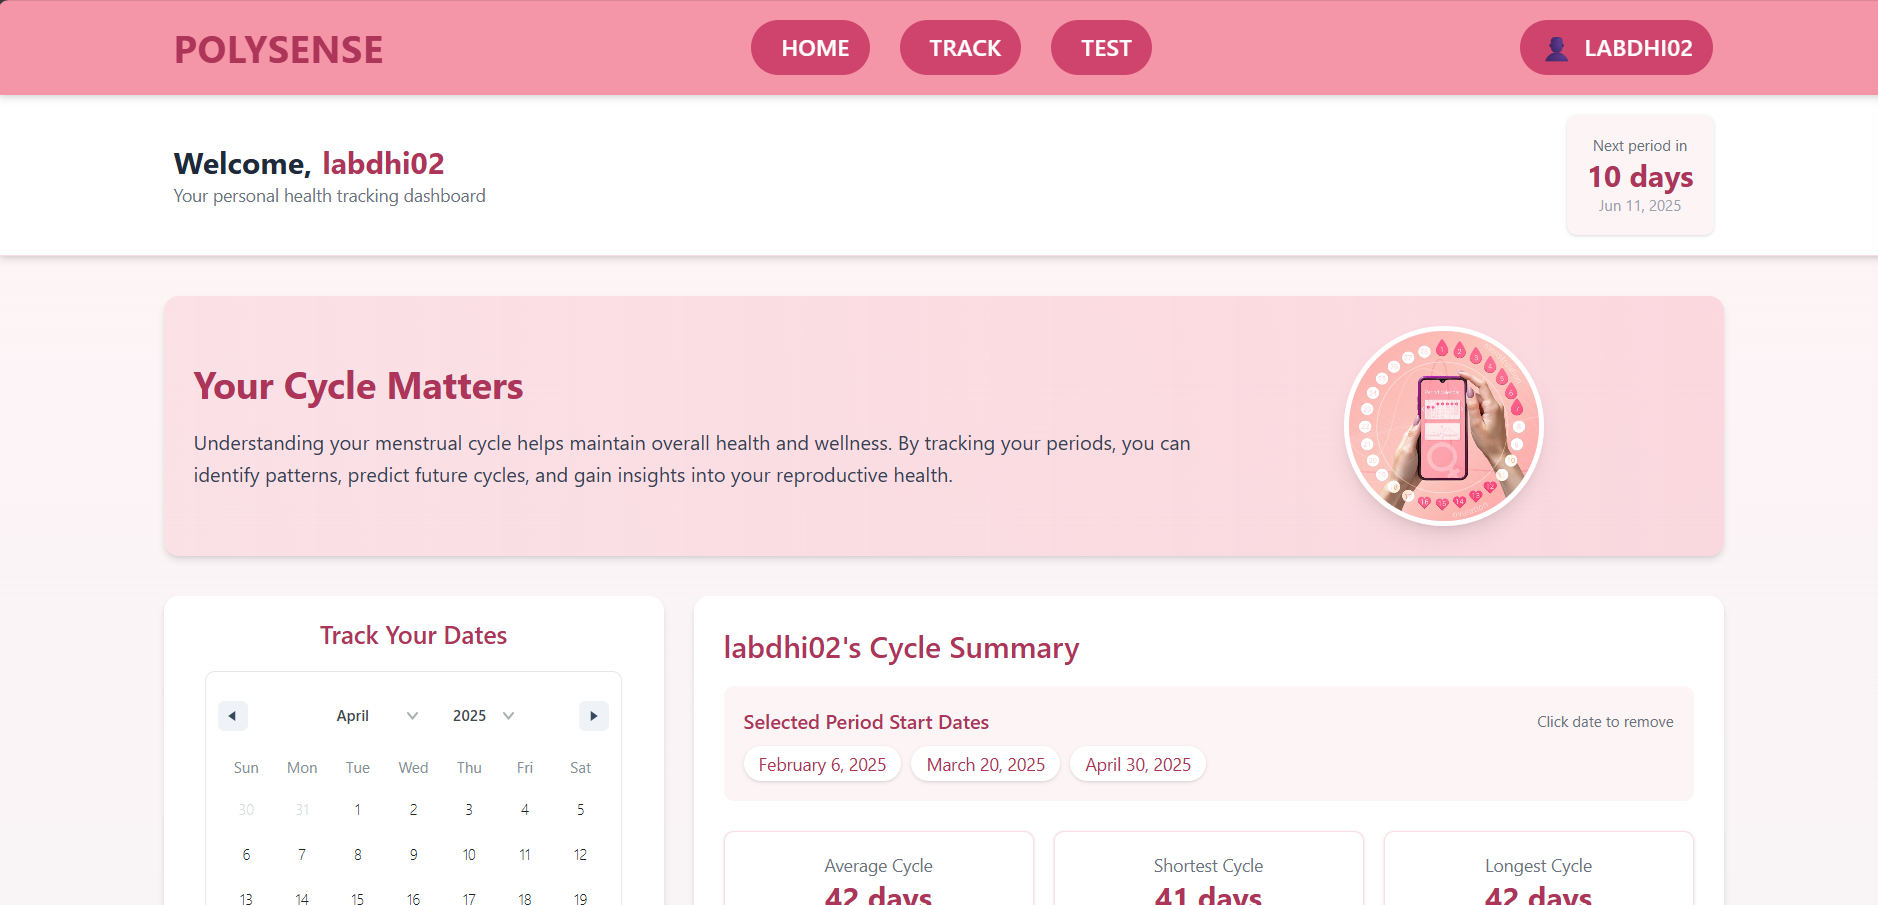Click the 'Your Cycle Matters' heading

point(358,386)
